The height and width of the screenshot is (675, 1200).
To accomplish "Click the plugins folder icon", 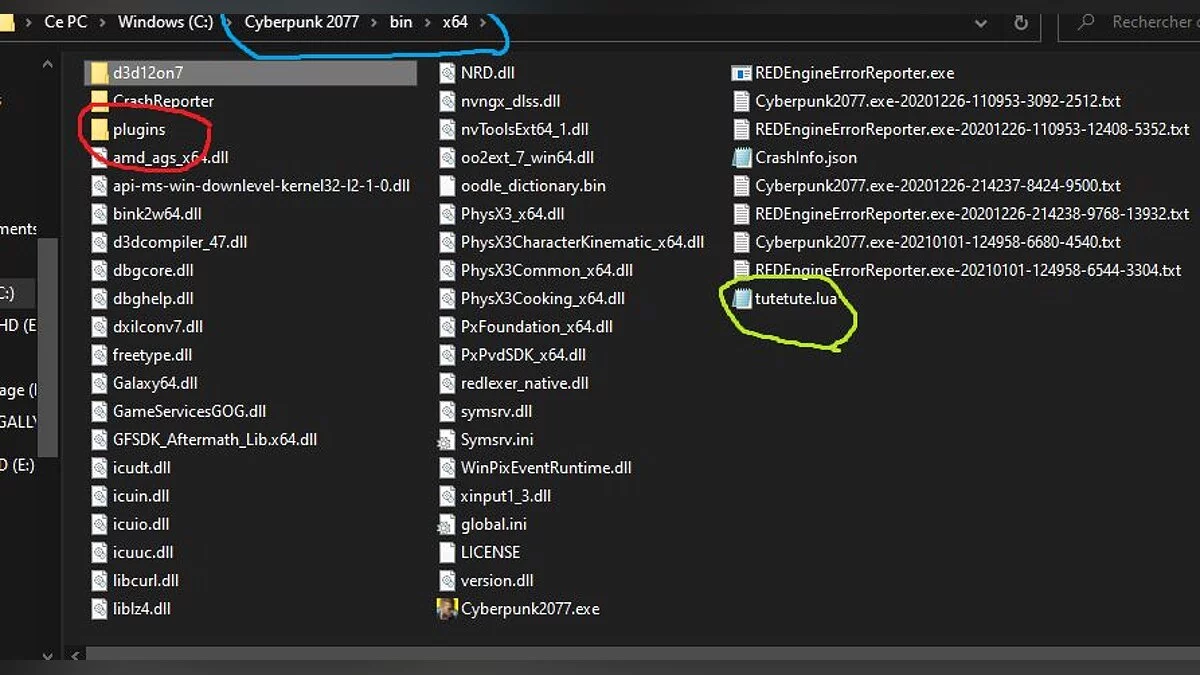I will click(x=98, y=129).
